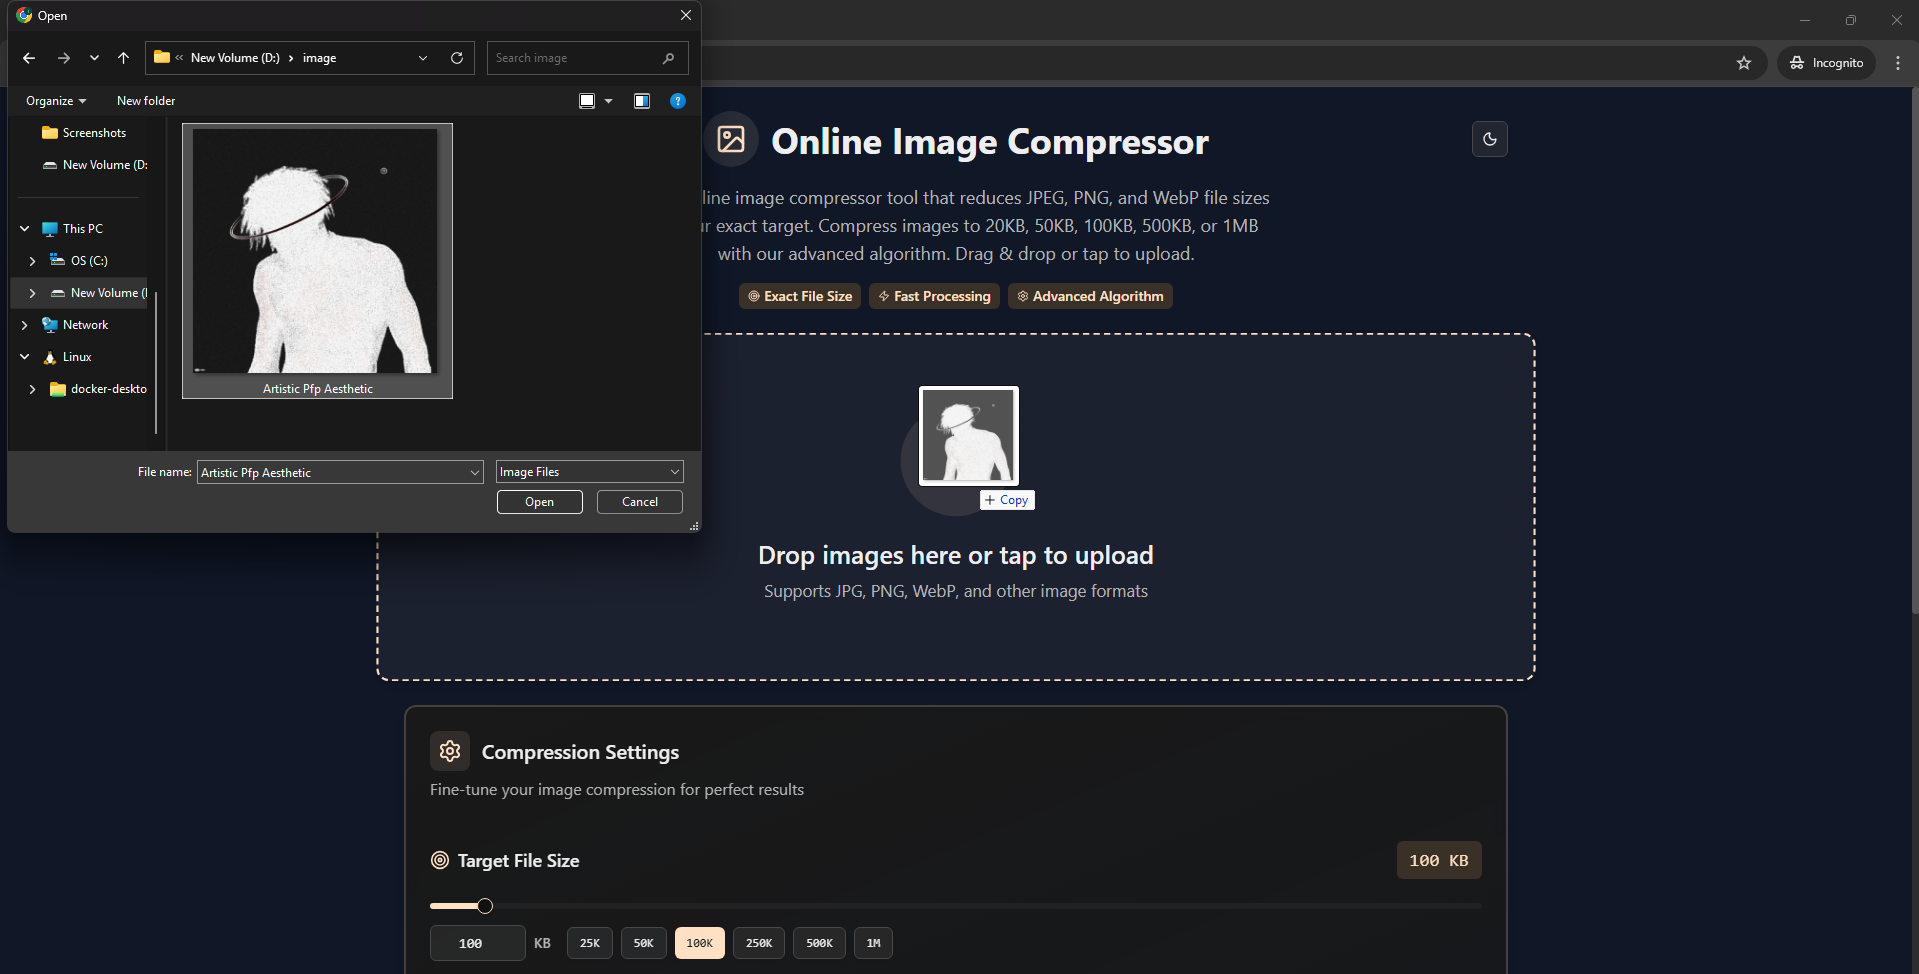The height and width of the screenshot is (974, 1919).
Task: Click the Target File Size bullseye icon
Action: [440, 860]
